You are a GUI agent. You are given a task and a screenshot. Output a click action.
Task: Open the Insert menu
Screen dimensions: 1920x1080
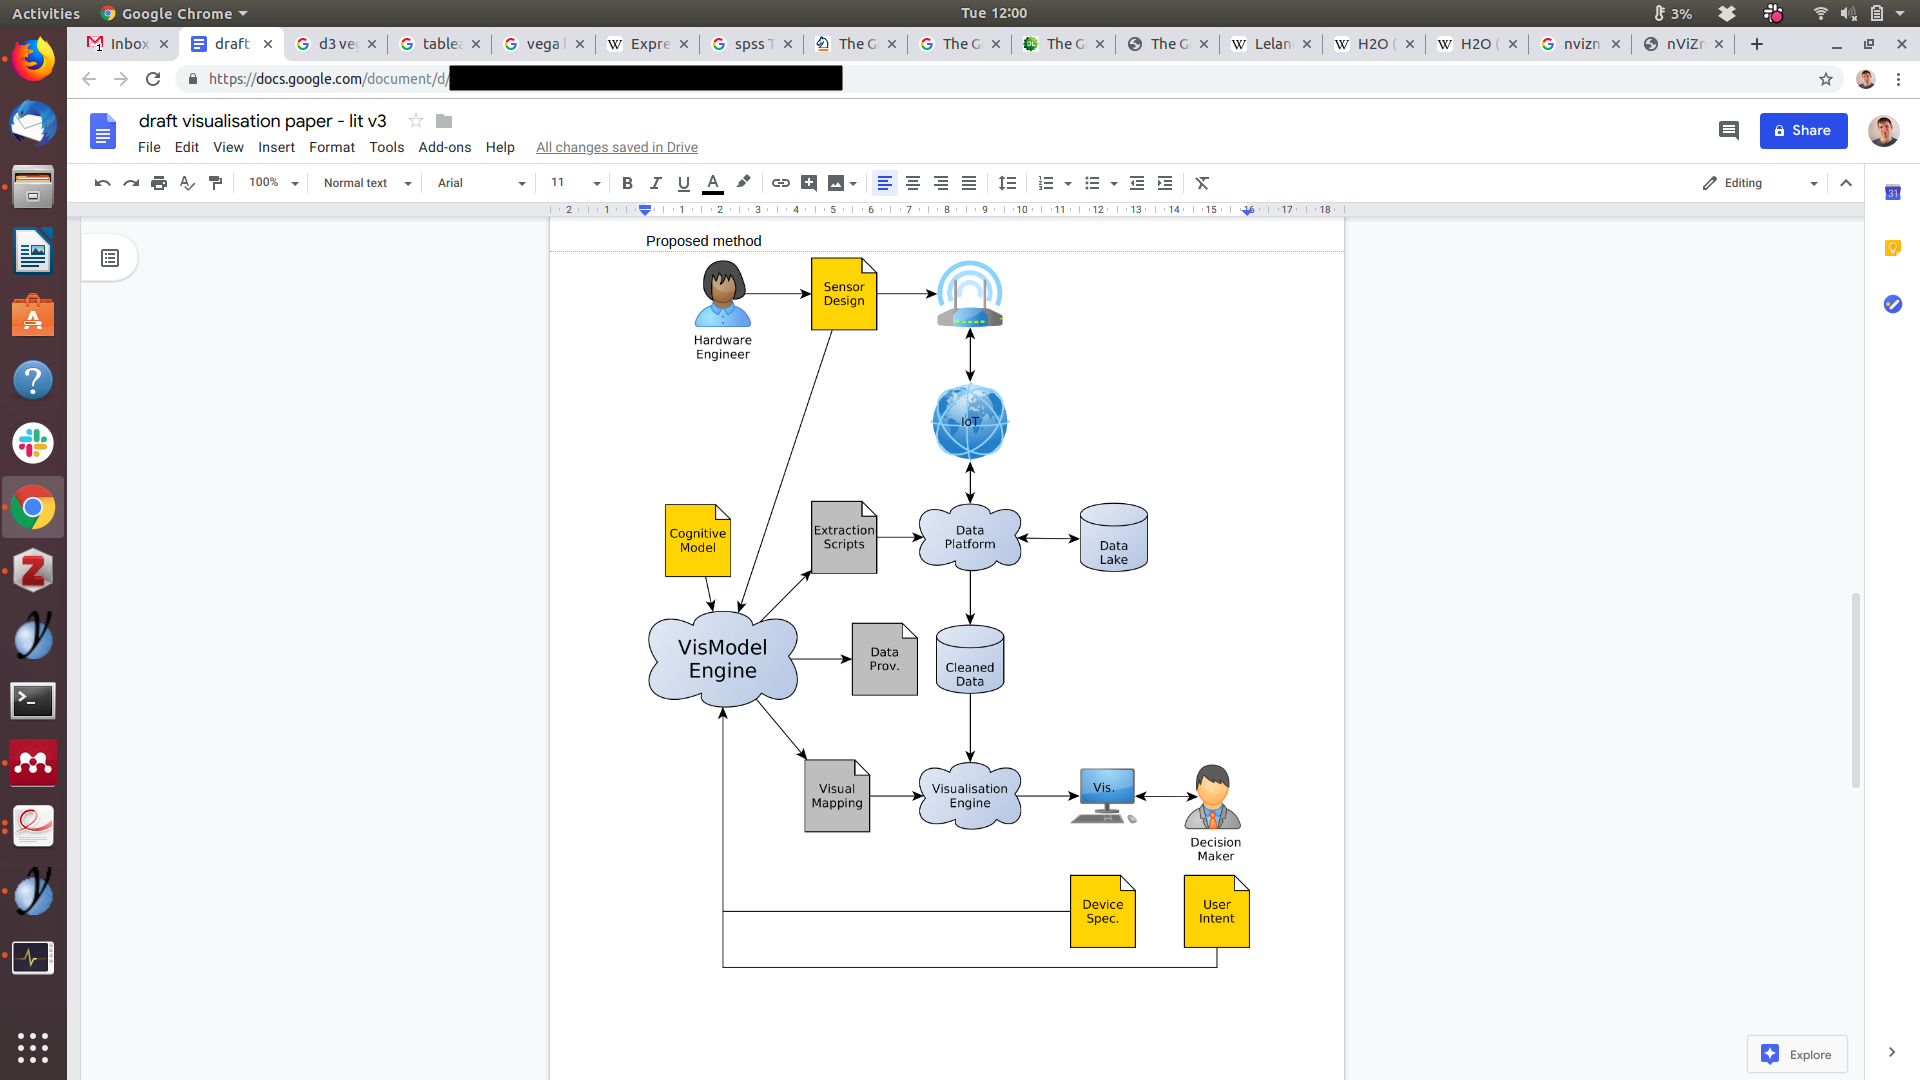[276, 147]
